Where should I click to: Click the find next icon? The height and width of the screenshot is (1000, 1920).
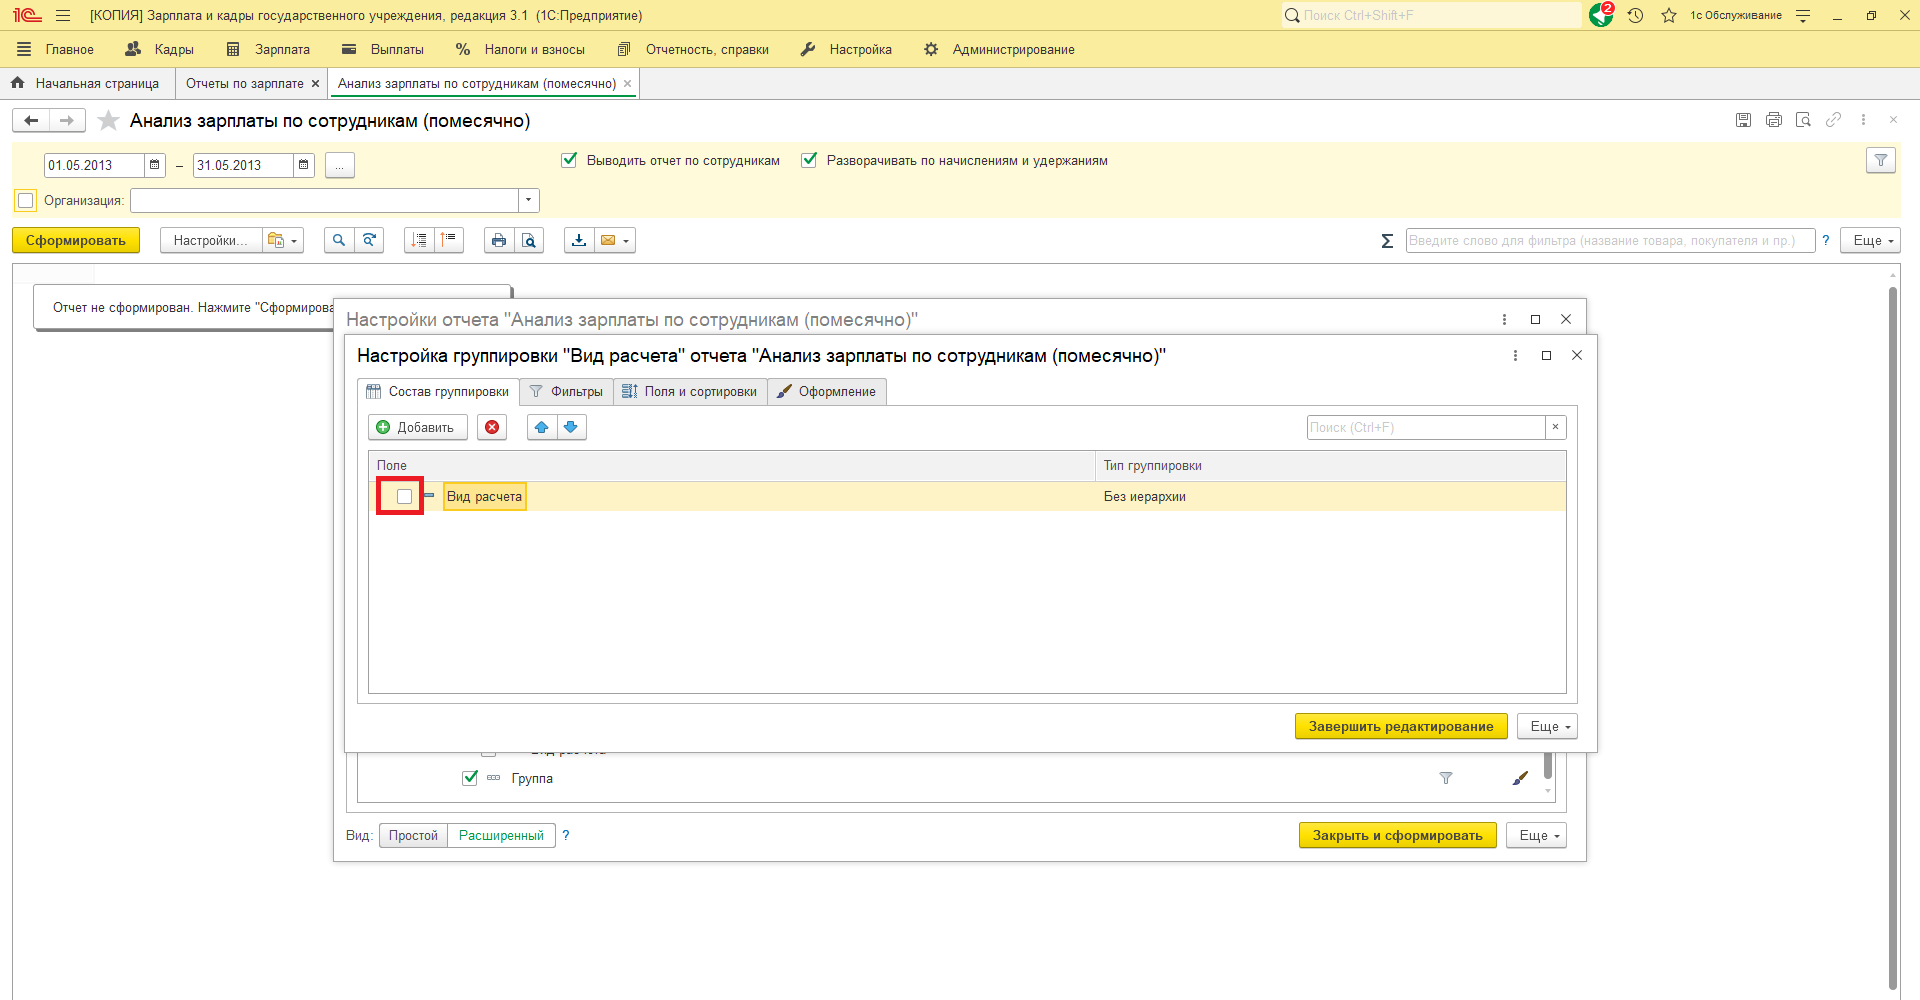click(369, 240)
